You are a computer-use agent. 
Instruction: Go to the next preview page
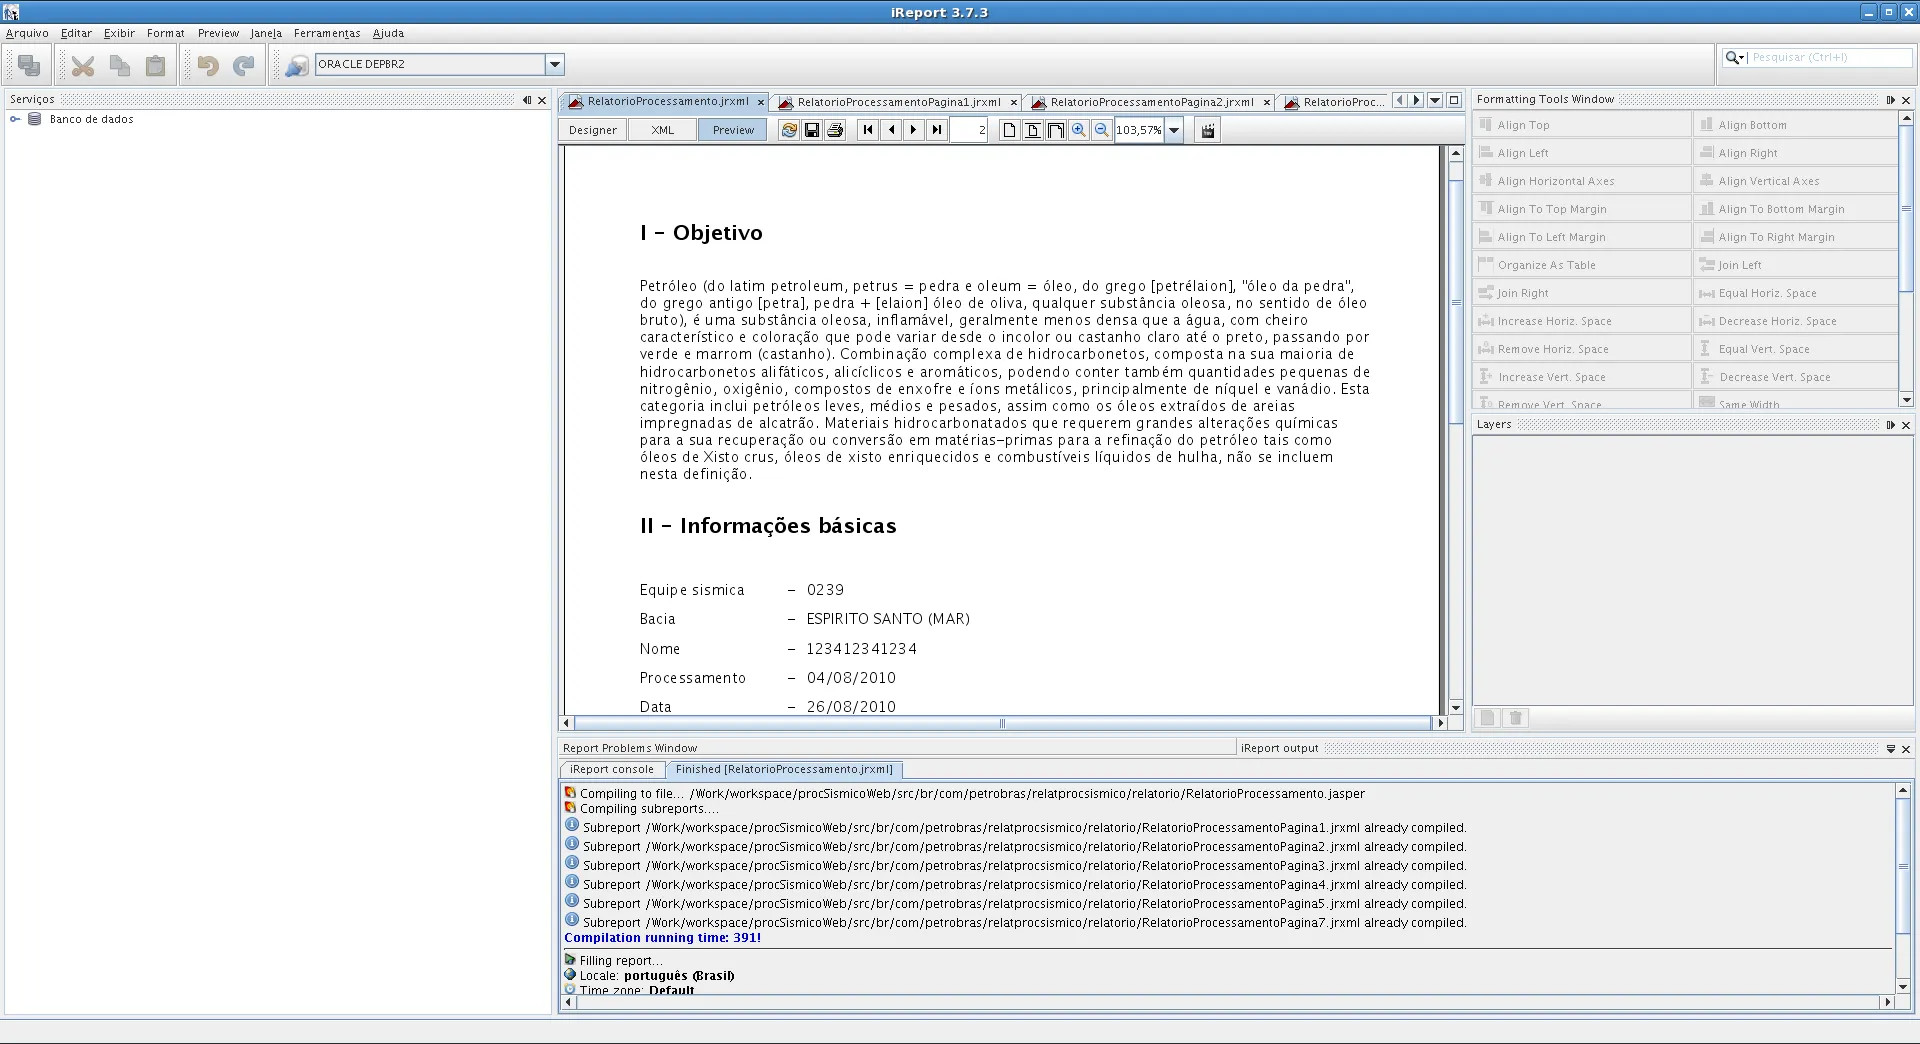point(914,130)
